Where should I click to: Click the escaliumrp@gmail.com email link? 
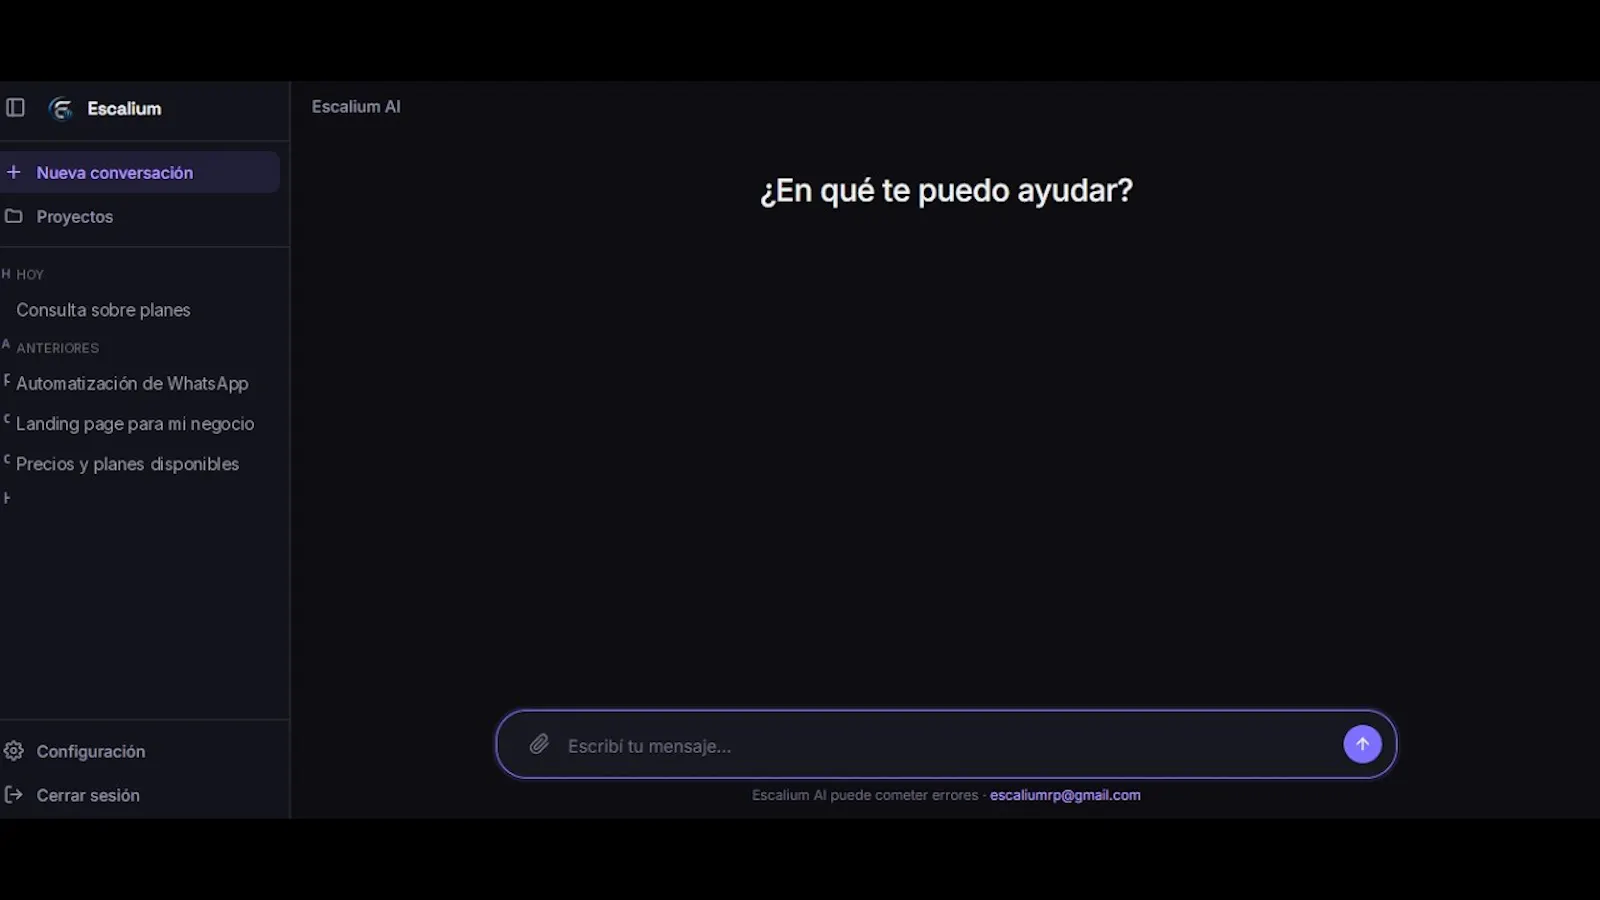(1065, 795)
